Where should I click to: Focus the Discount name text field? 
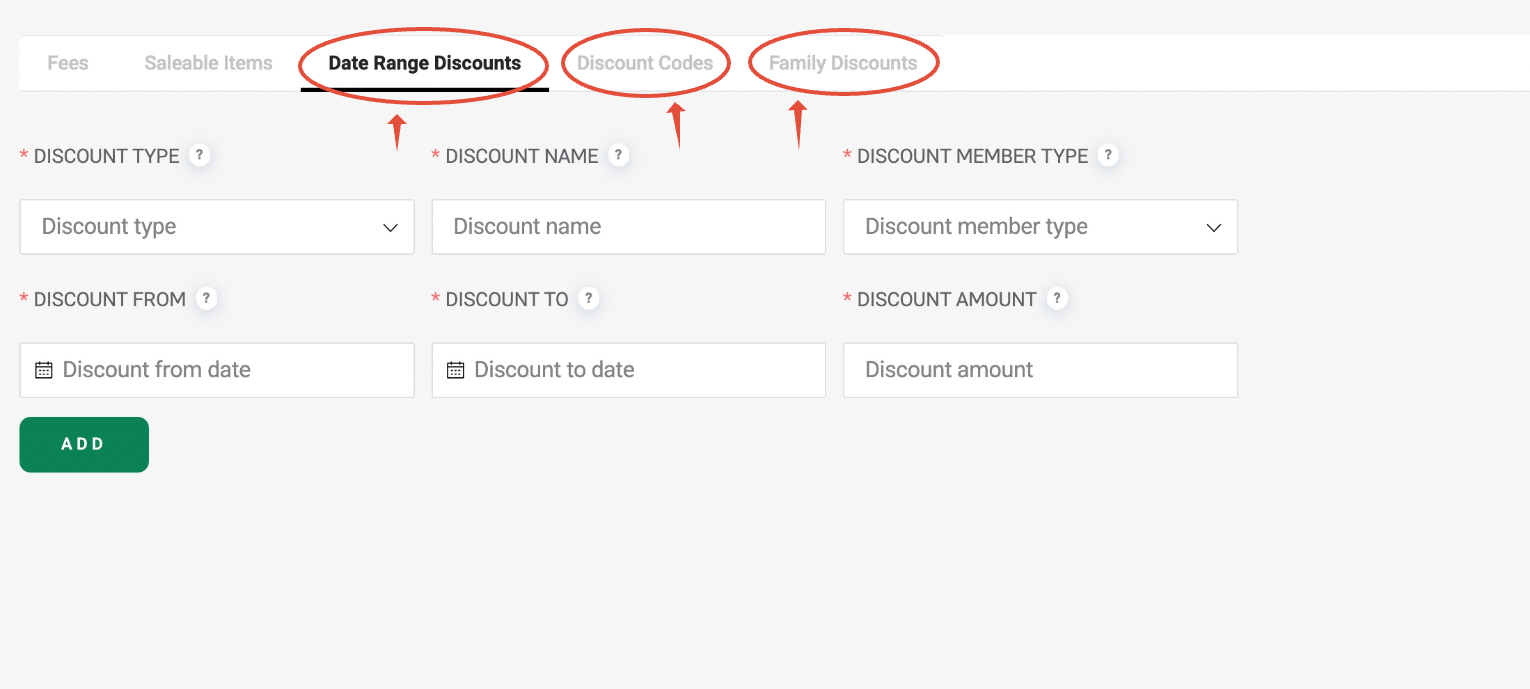tap(629, 227)
